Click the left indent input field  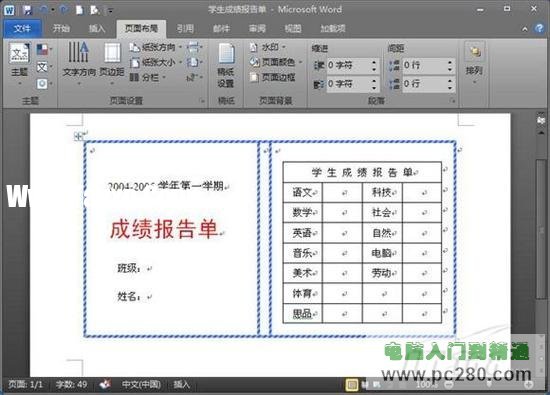tap(348, 65)
